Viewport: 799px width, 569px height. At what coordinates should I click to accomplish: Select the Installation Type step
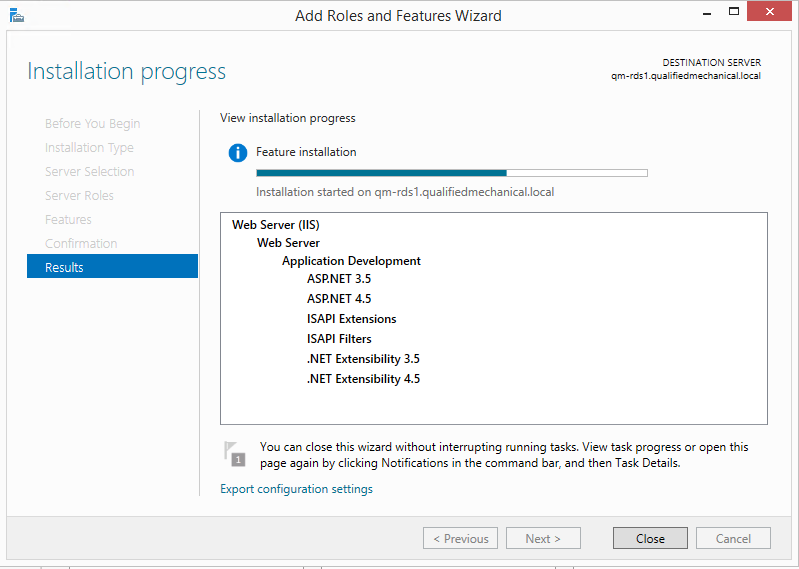89,148
